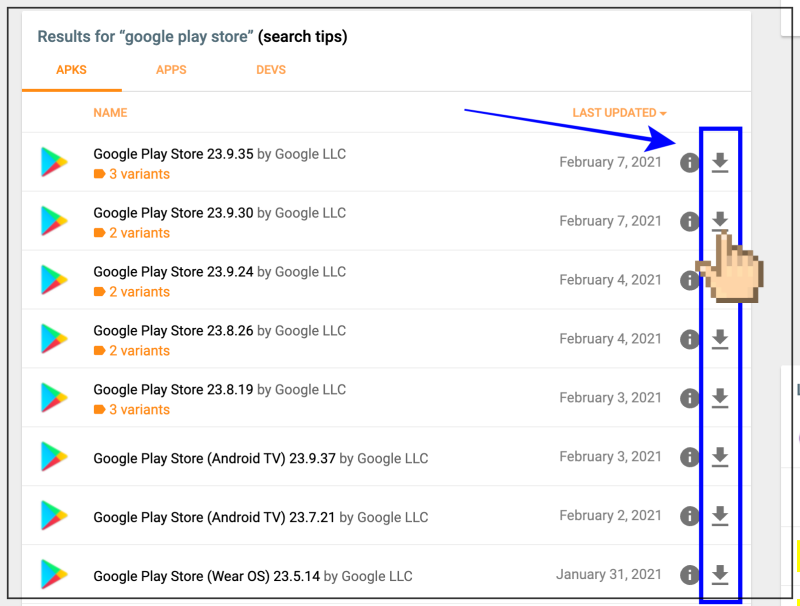Sort results by Last Updated

pyautogui.click(x=619, y=113)
